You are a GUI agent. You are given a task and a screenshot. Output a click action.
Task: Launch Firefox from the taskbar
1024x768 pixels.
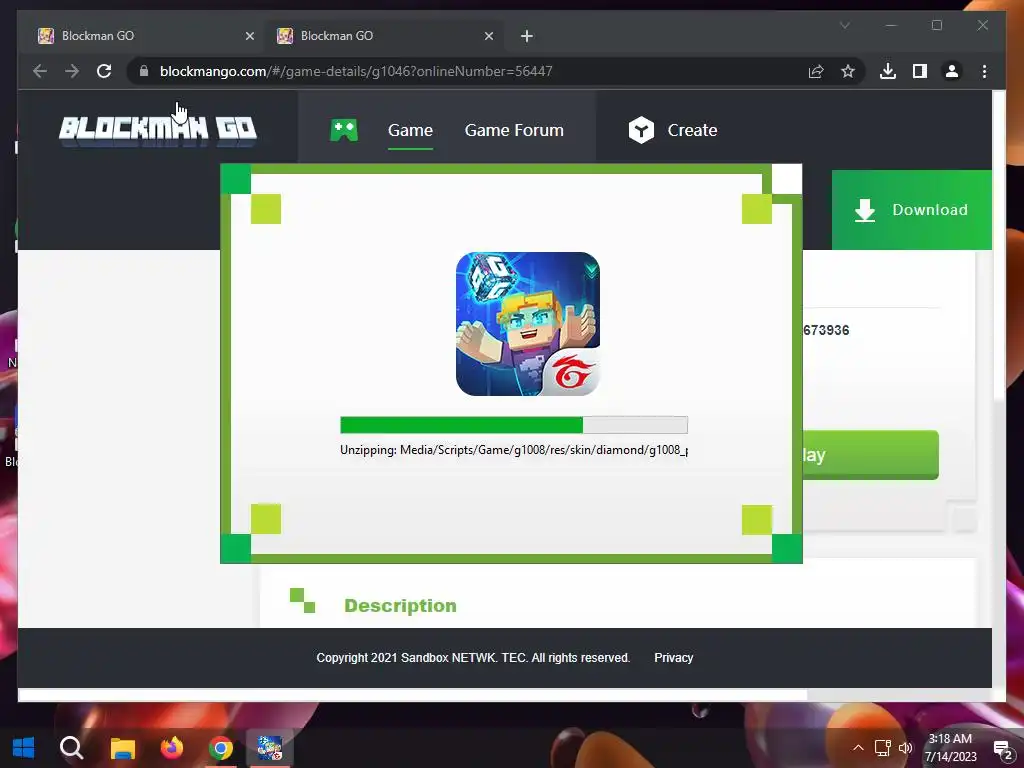click(172, 748)
